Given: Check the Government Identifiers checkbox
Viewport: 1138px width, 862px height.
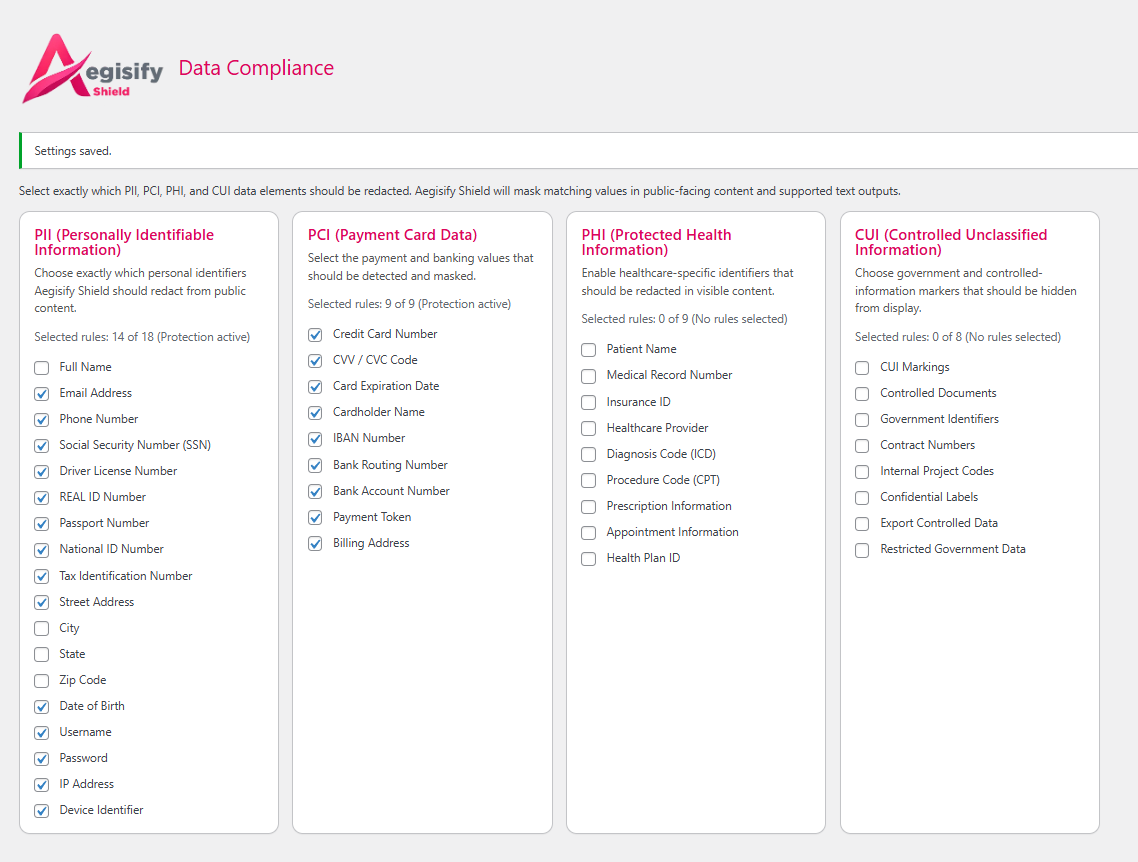Looking at the screenshot, I should click(x=862, y=420).
